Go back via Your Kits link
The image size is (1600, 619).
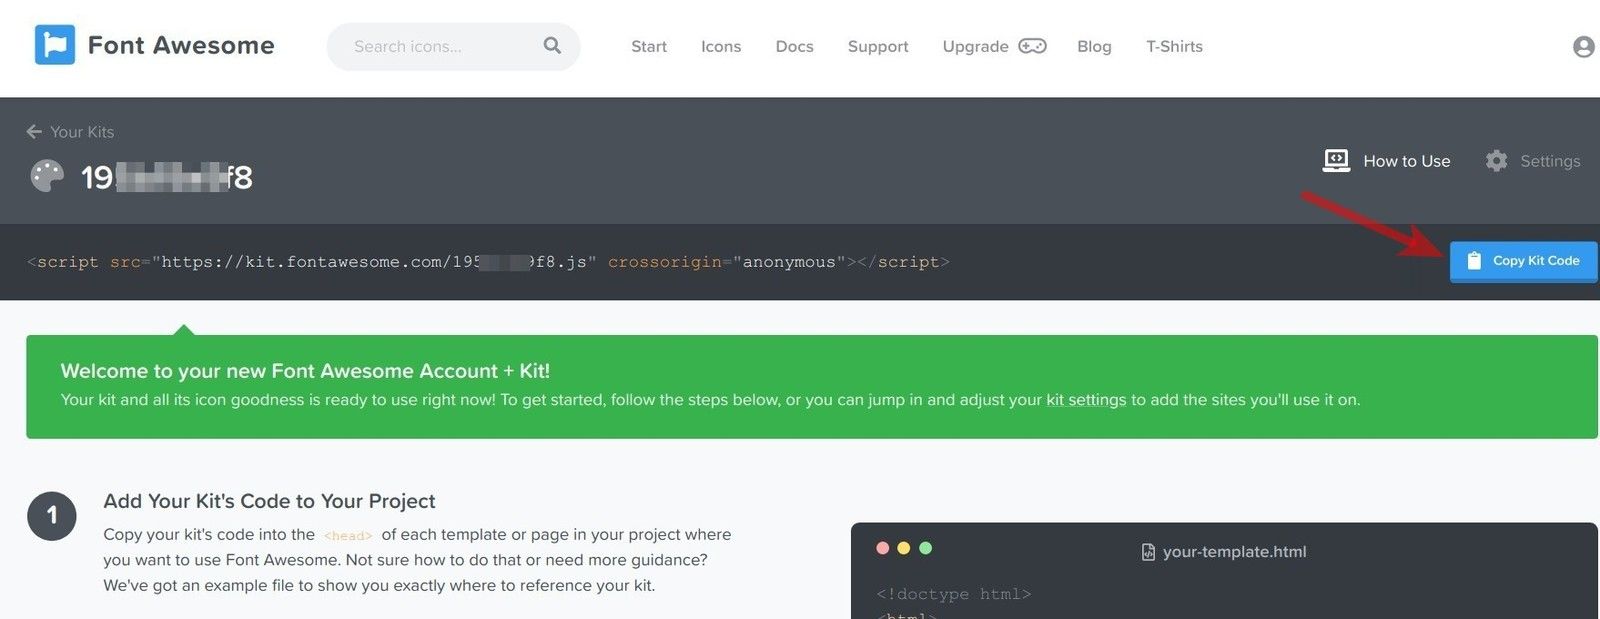(x=82, y=132)
